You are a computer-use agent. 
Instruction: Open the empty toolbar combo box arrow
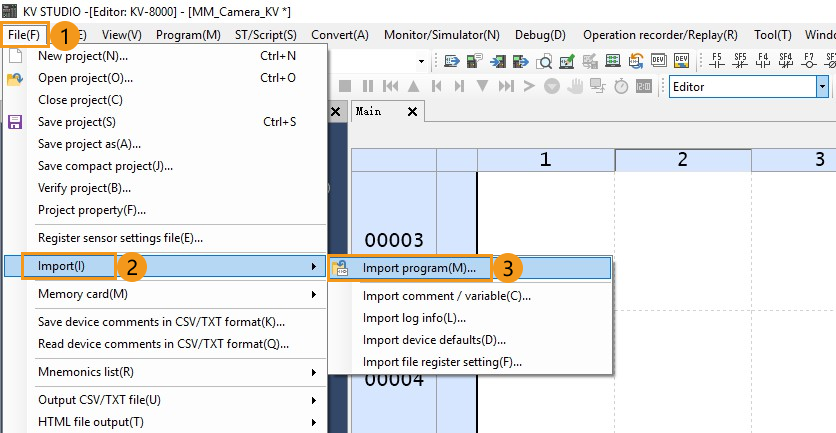(x=421, y=61)
